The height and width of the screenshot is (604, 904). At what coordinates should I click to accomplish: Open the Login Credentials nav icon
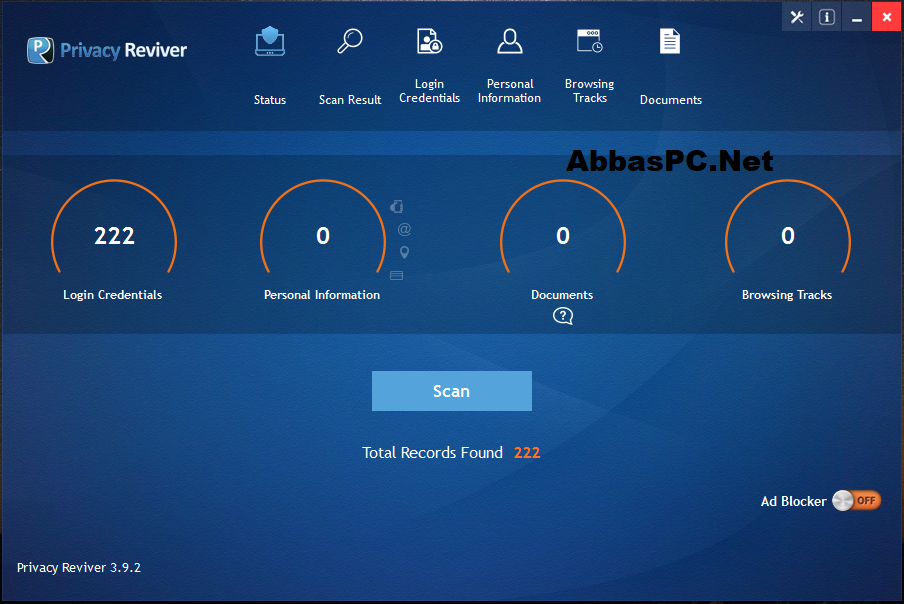(x=430, y=41)
